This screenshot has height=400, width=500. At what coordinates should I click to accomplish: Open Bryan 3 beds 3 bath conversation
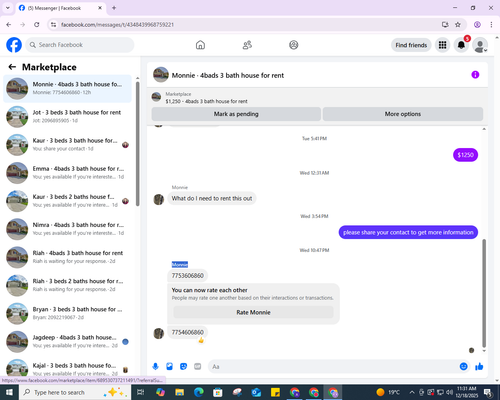[67, 313]
